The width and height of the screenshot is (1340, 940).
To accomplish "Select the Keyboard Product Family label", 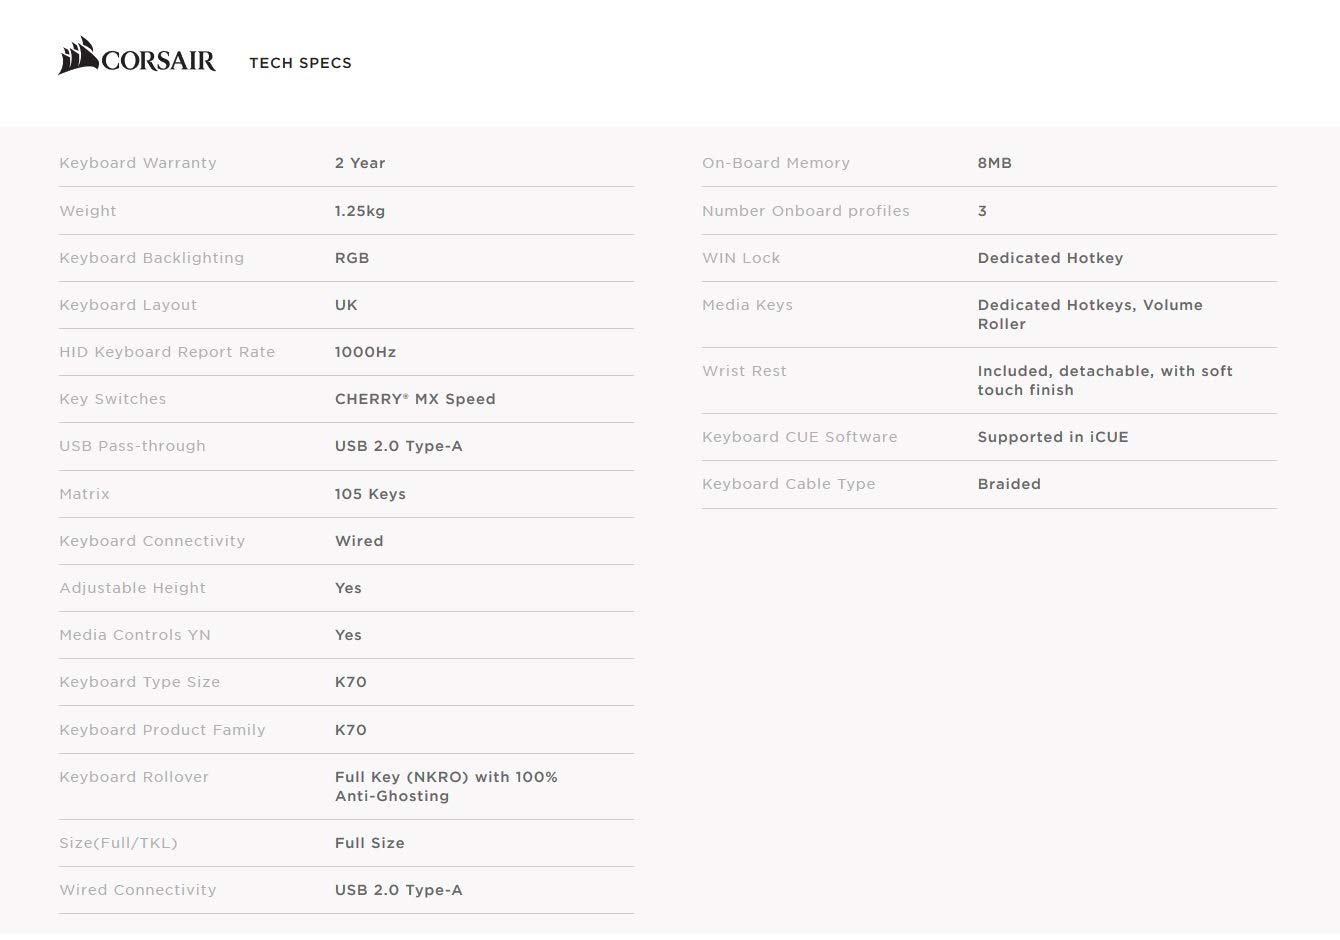I will coord(162,730).
